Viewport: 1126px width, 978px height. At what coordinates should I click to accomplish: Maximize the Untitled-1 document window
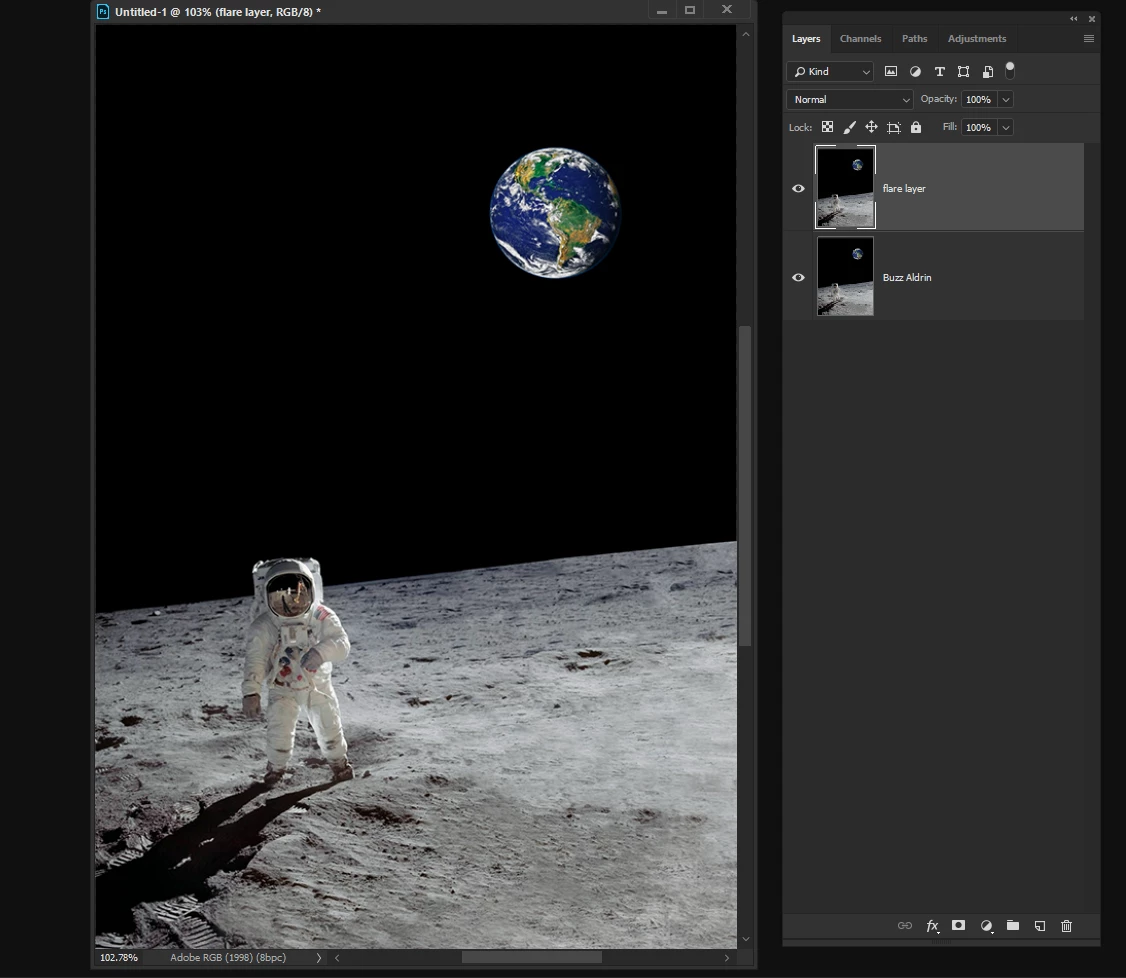(x=690, y=10)
